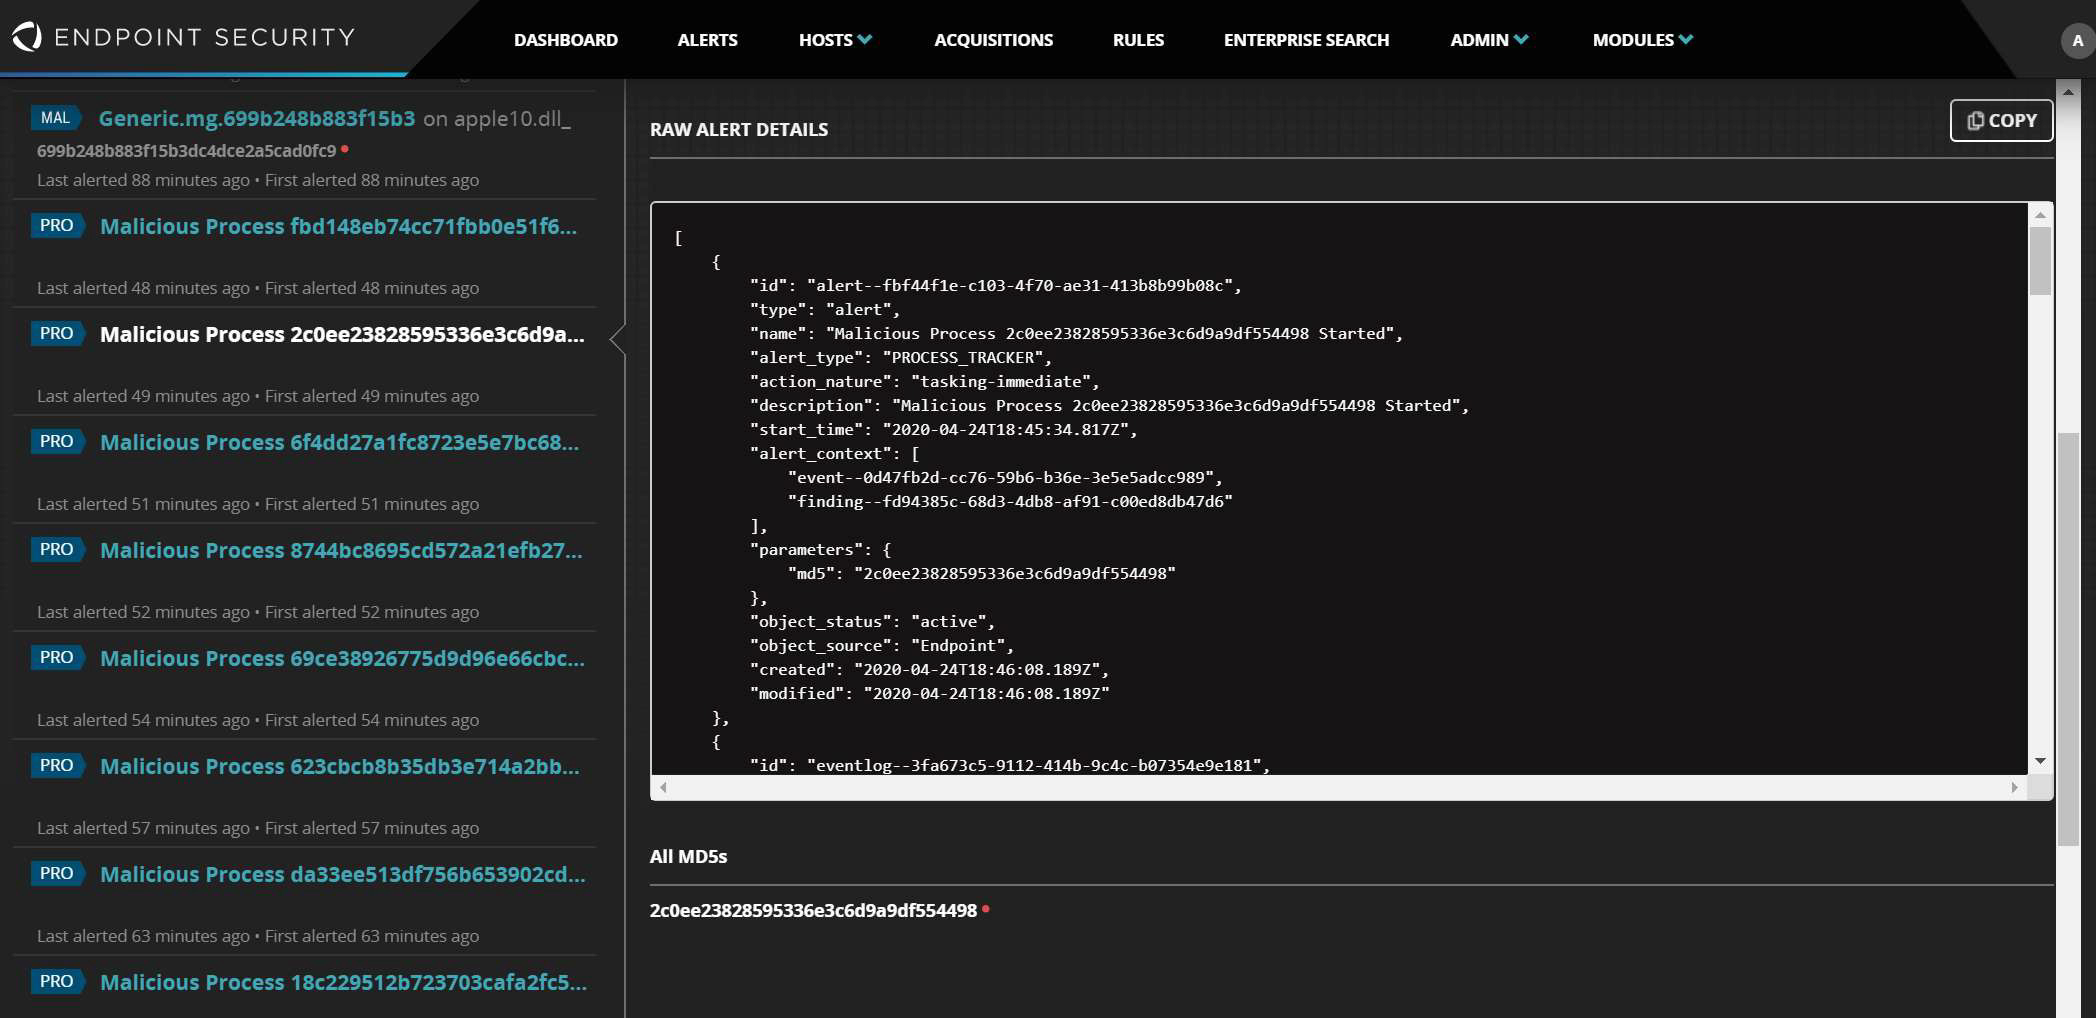Click the "object_source": "Endpoint" line
This screenshot has height=1018, width=2096.
point(882,646)
